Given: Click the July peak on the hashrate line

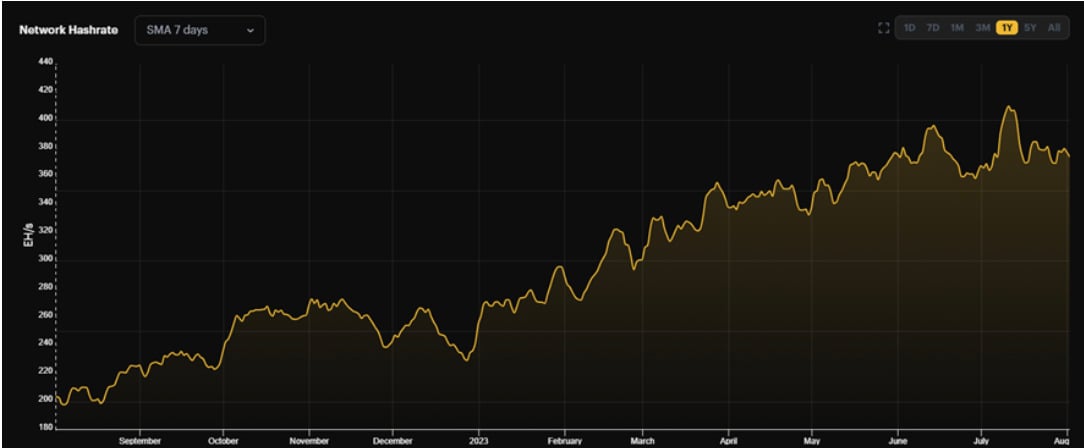Looking at the screenshot, I should pos(1009,107).
